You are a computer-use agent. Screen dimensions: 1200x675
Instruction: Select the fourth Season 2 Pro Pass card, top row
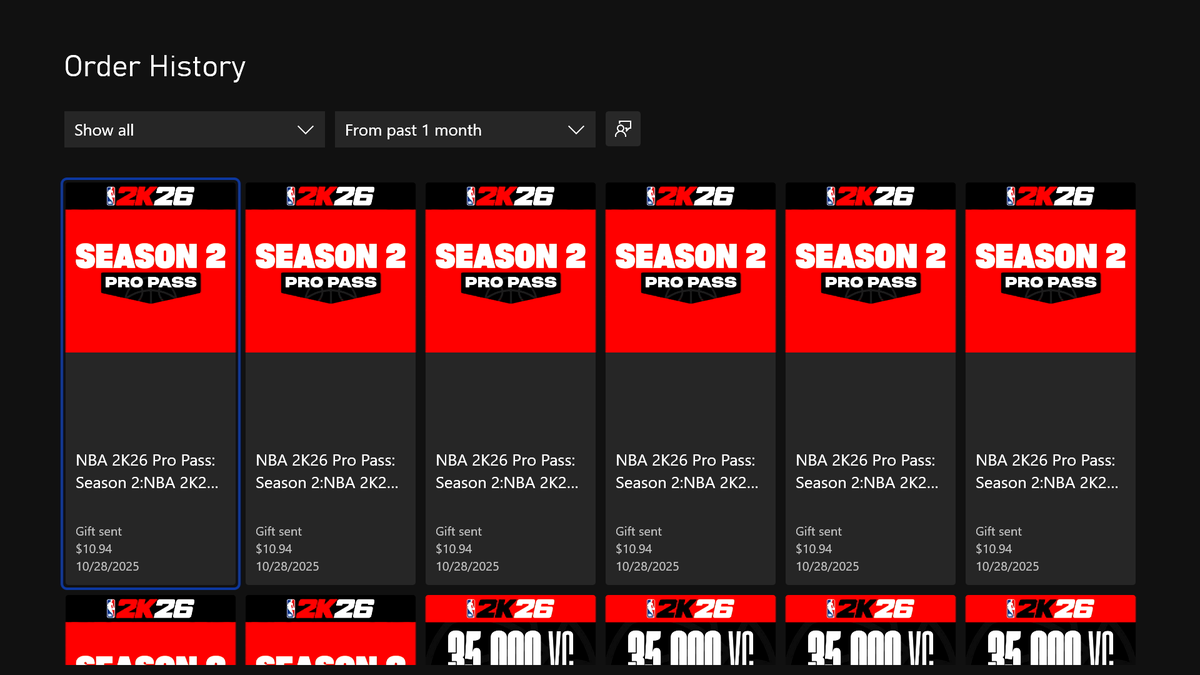pyautogui.click(x=691, y=384)
